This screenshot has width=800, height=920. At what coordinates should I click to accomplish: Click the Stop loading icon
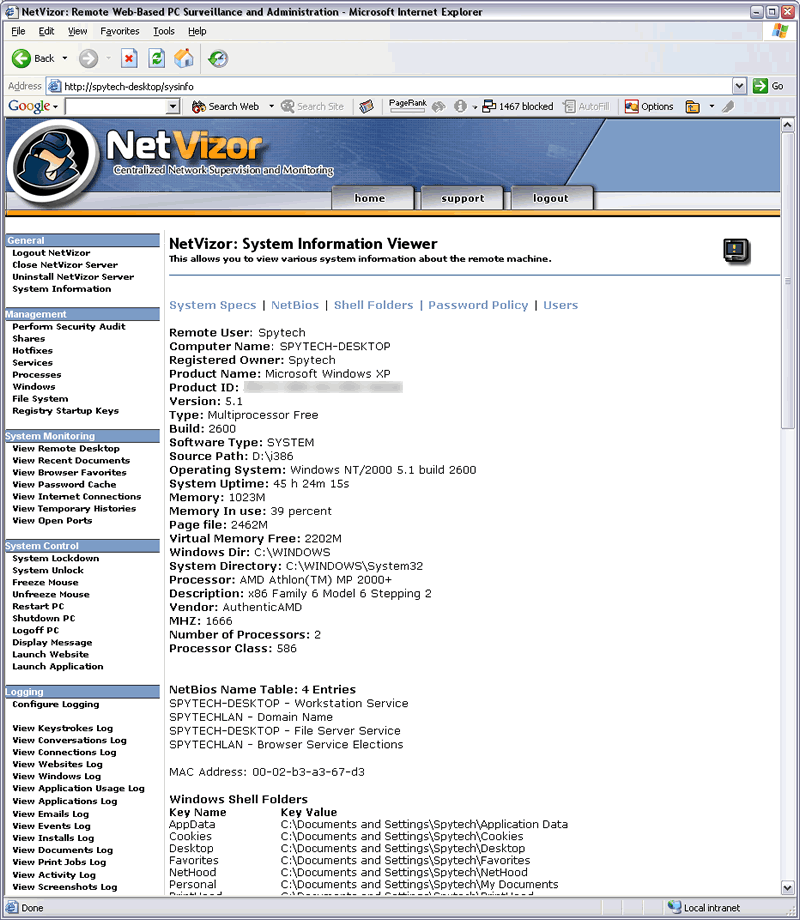(129, 58)
